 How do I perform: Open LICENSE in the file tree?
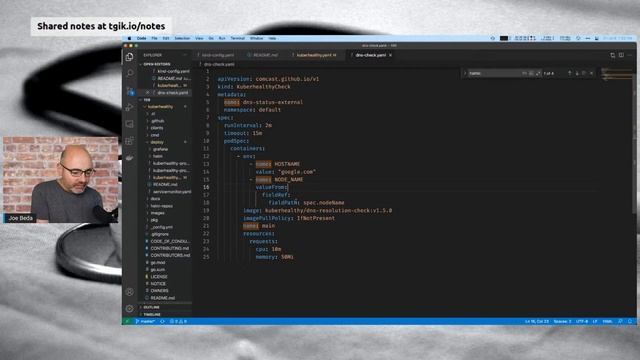click(x=159, y=277)
